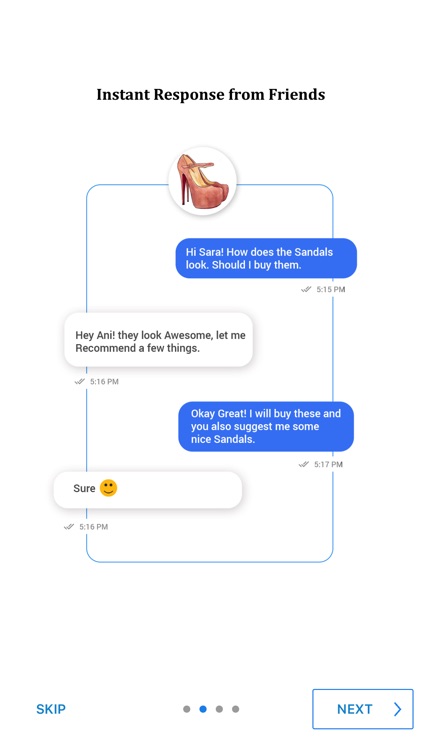Click the double-check icon beside 5:15 PM
This screenshot has height=750, width=422.
[306, 289]
